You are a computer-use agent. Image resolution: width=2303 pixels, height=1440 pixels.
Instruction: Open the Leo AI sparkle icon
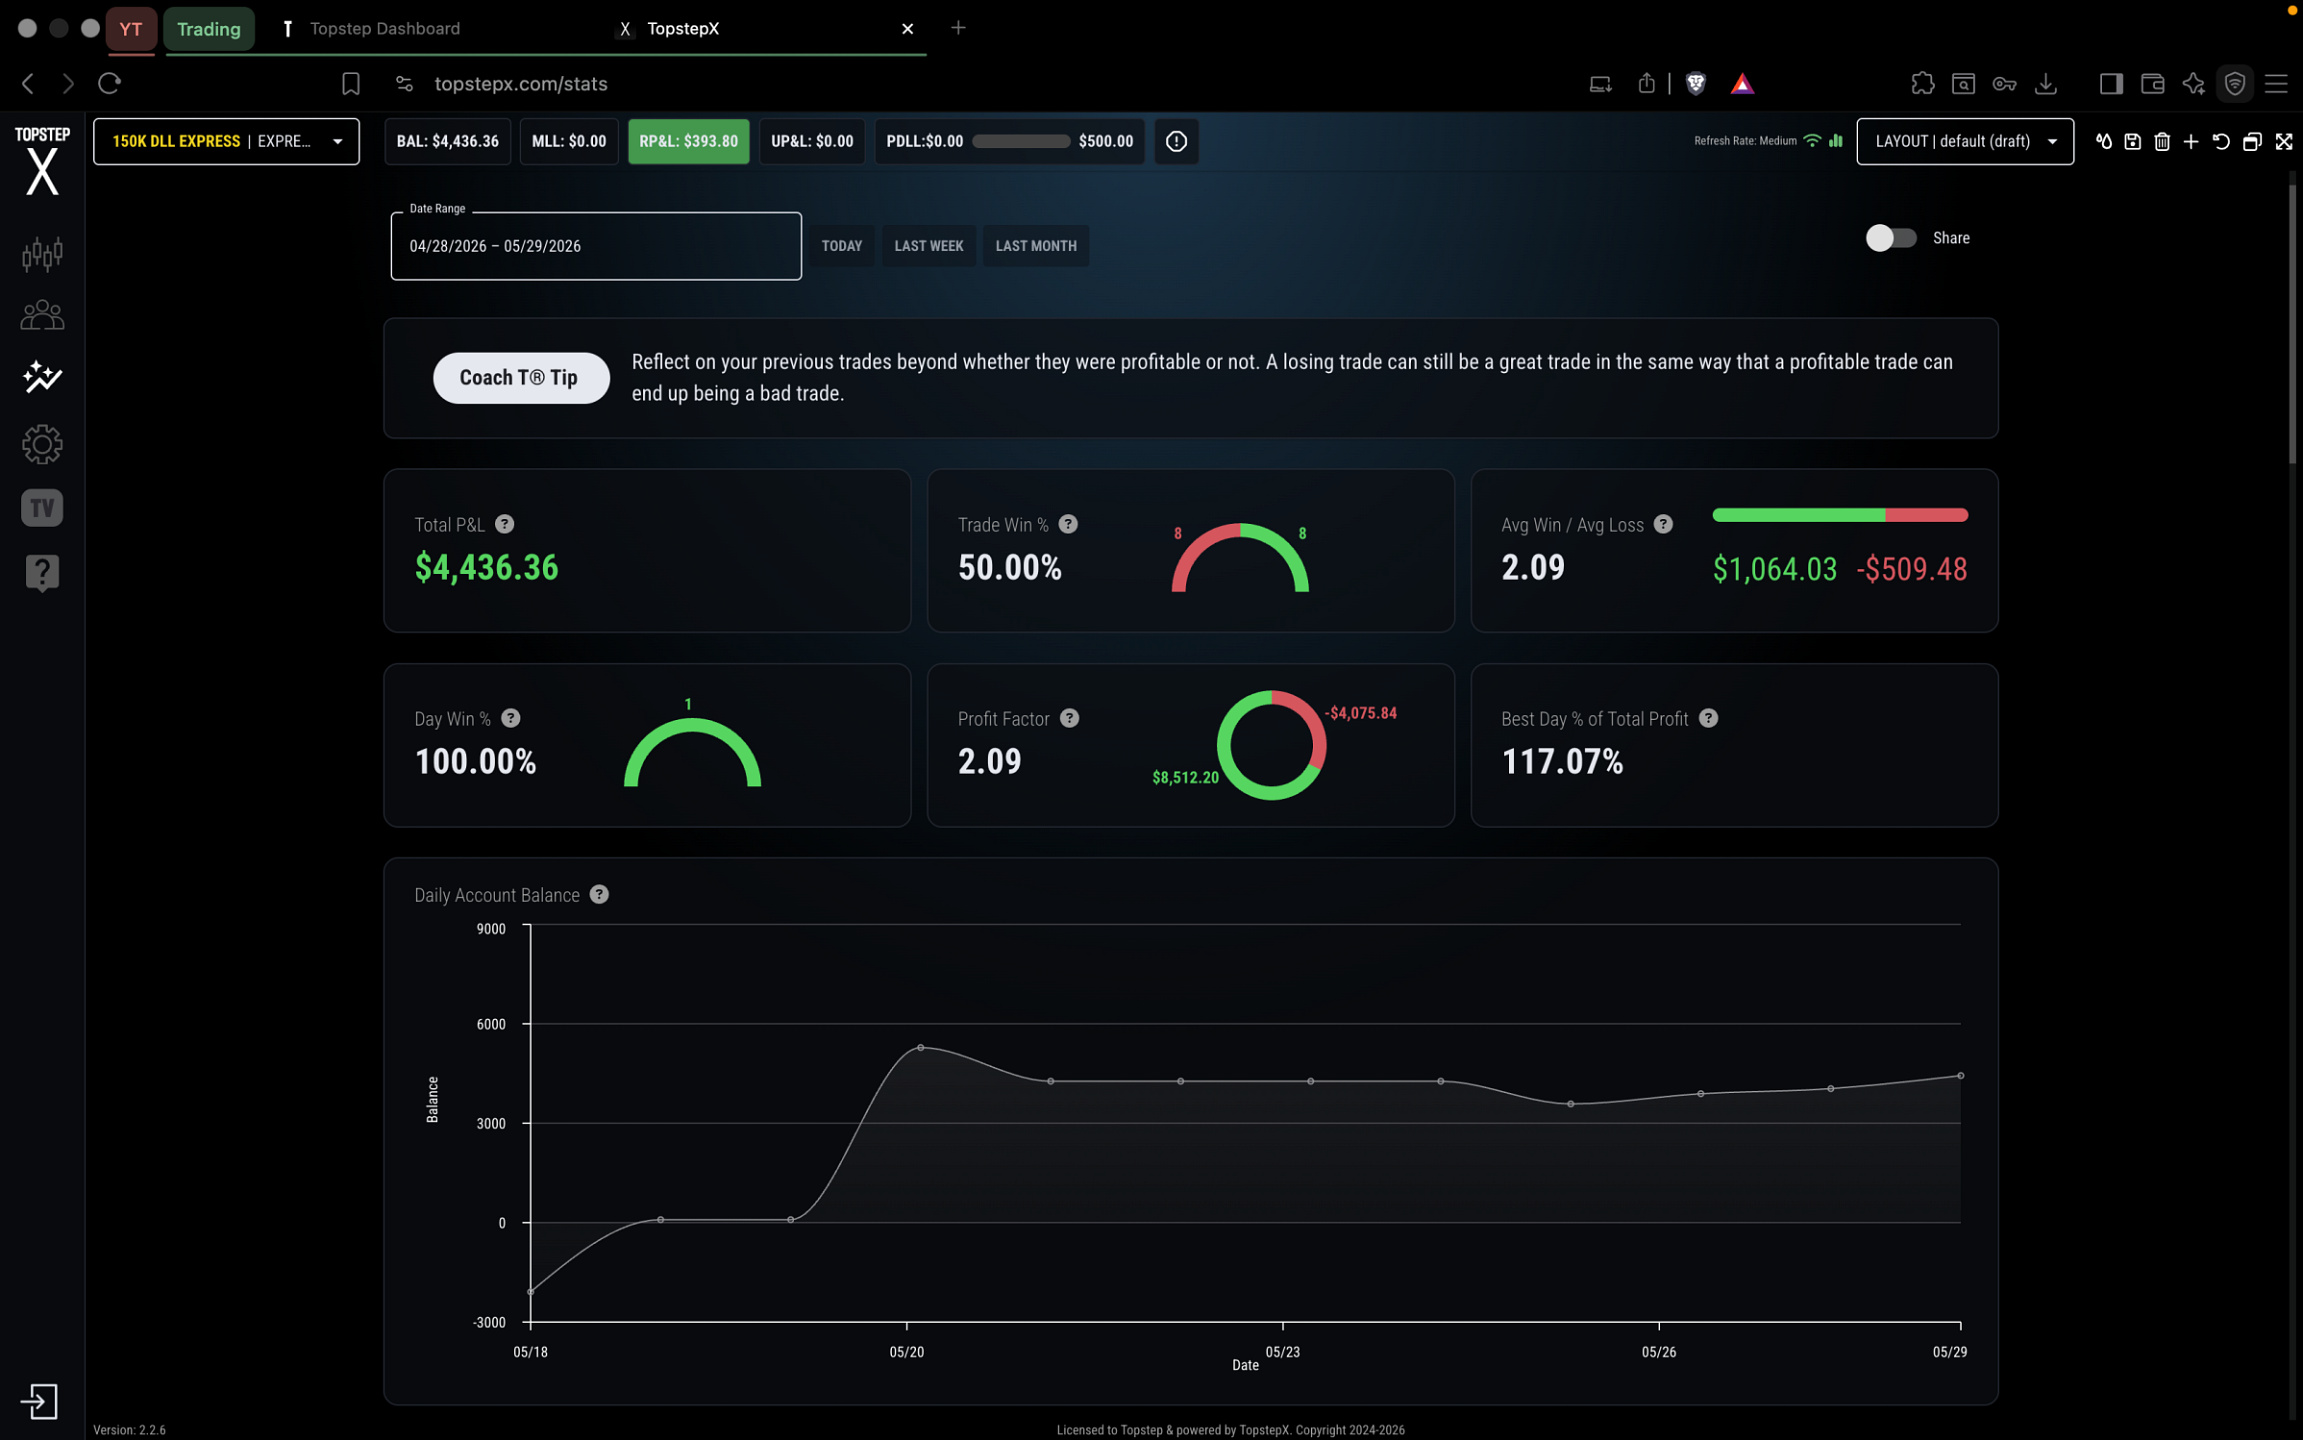tap(2193, 84)
